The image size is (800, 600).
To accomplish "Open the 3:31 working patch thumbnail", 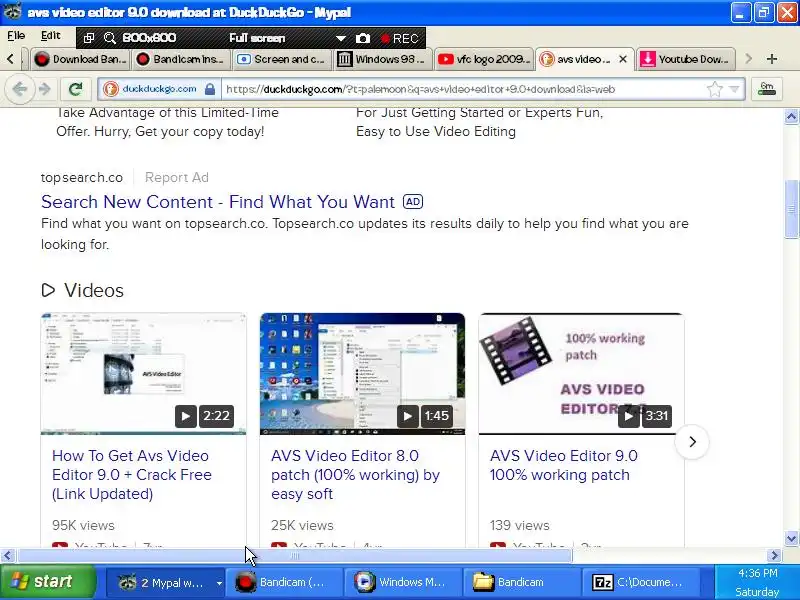I will 581,374.
